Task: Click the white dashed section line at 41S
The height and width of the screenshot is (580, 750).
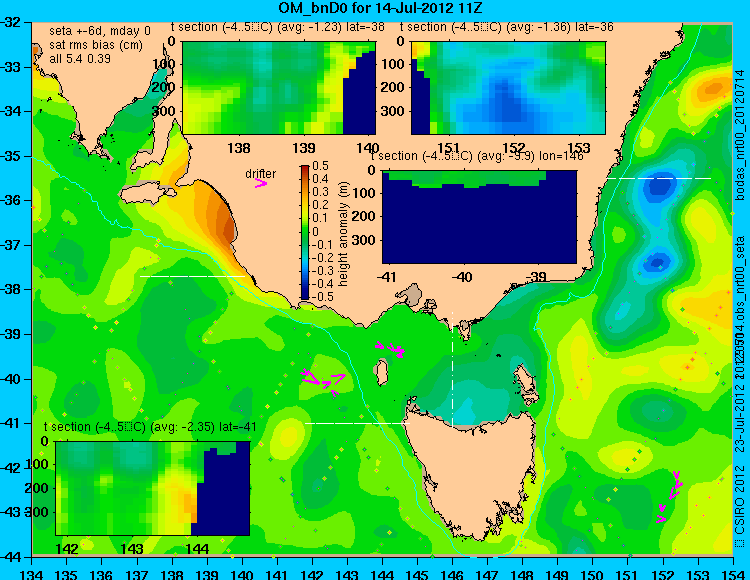Action: [357, 423]
